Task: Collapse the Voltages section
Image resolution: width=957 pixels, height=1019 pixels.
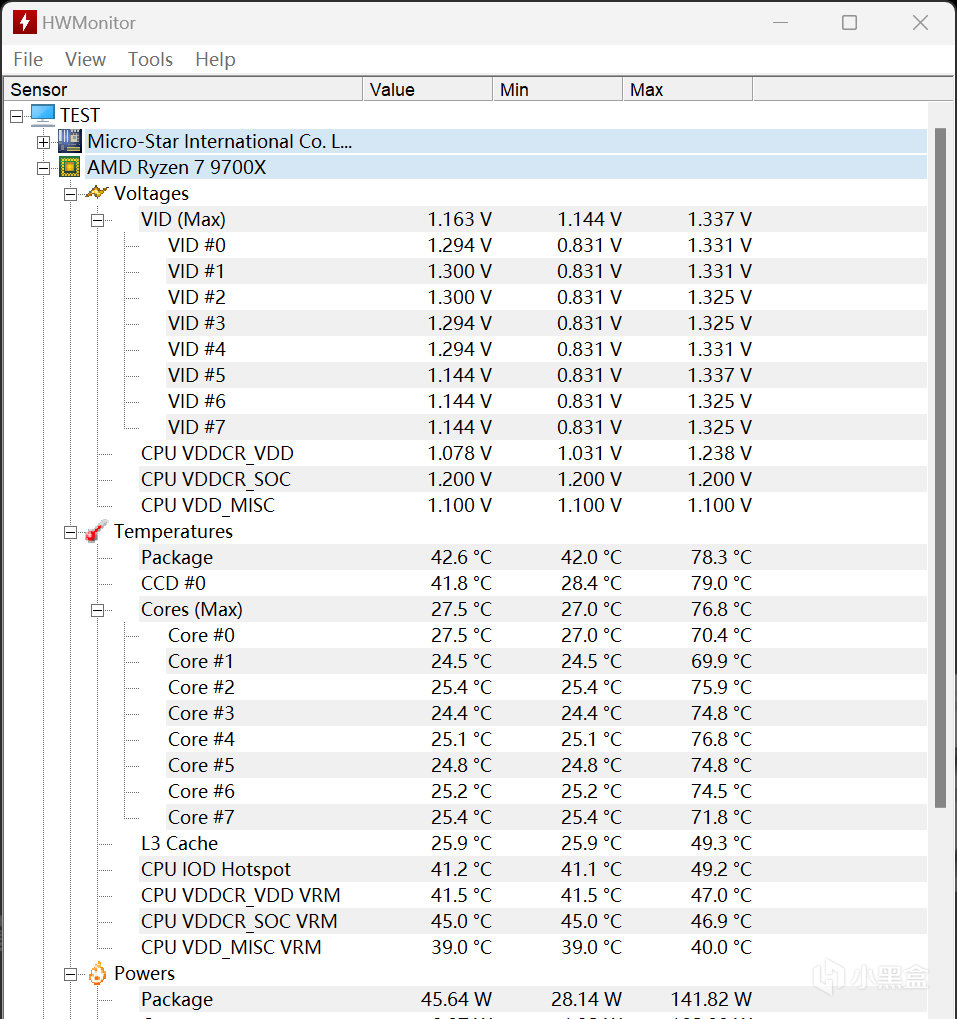Action: click(70, 194)
